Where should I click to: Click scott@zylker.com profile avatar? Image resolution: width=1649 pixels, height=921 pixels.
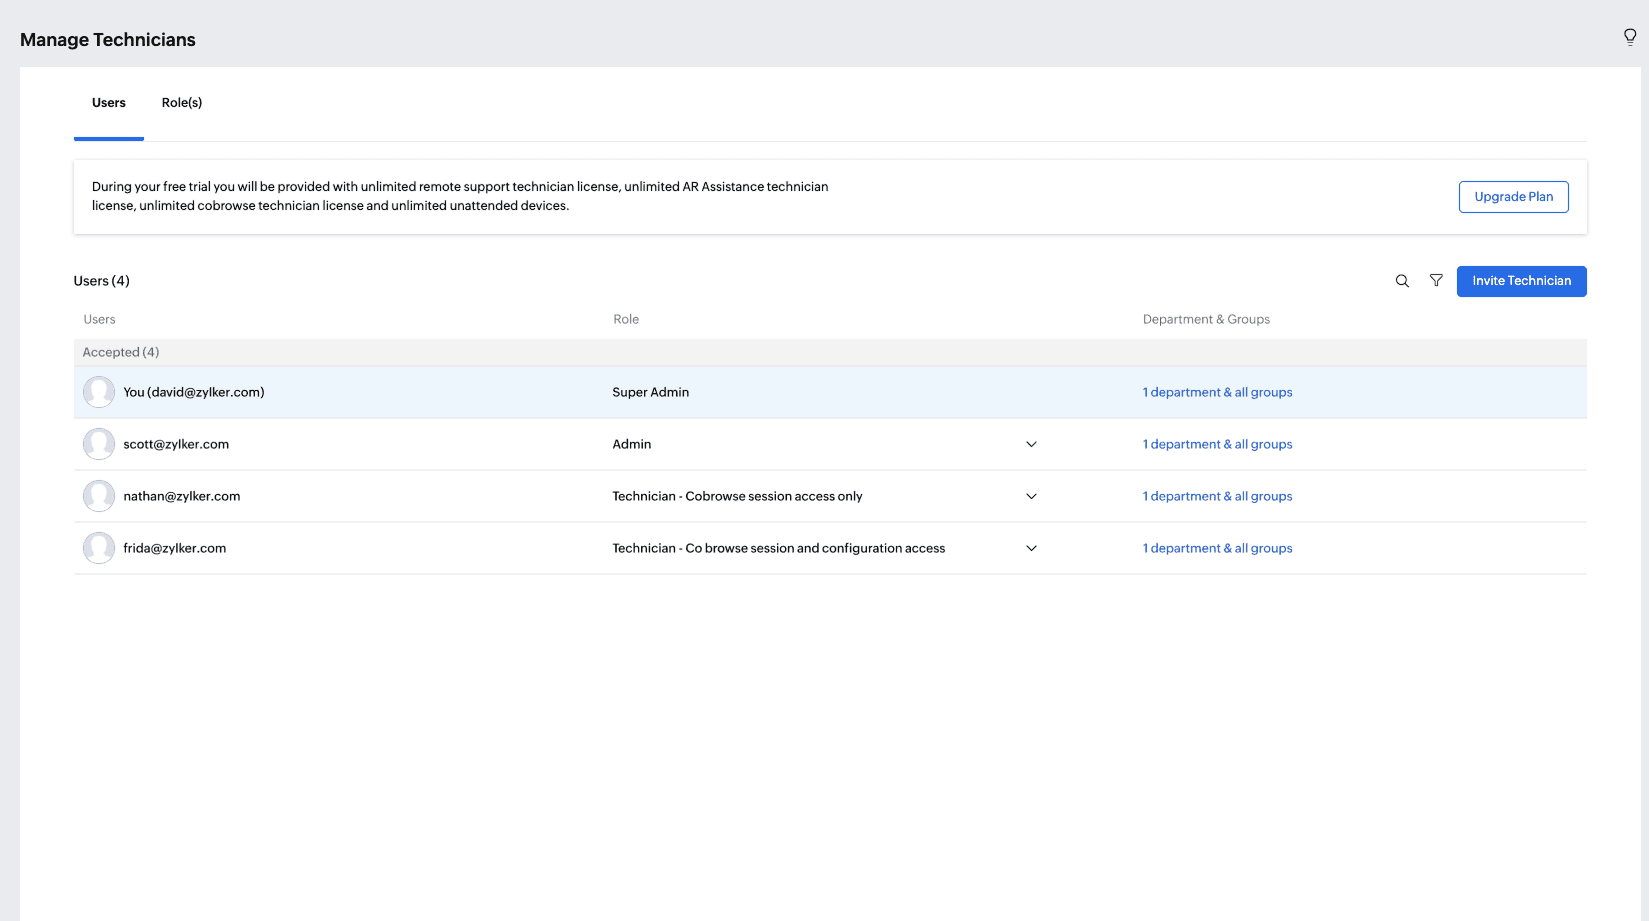pos(99,444)
